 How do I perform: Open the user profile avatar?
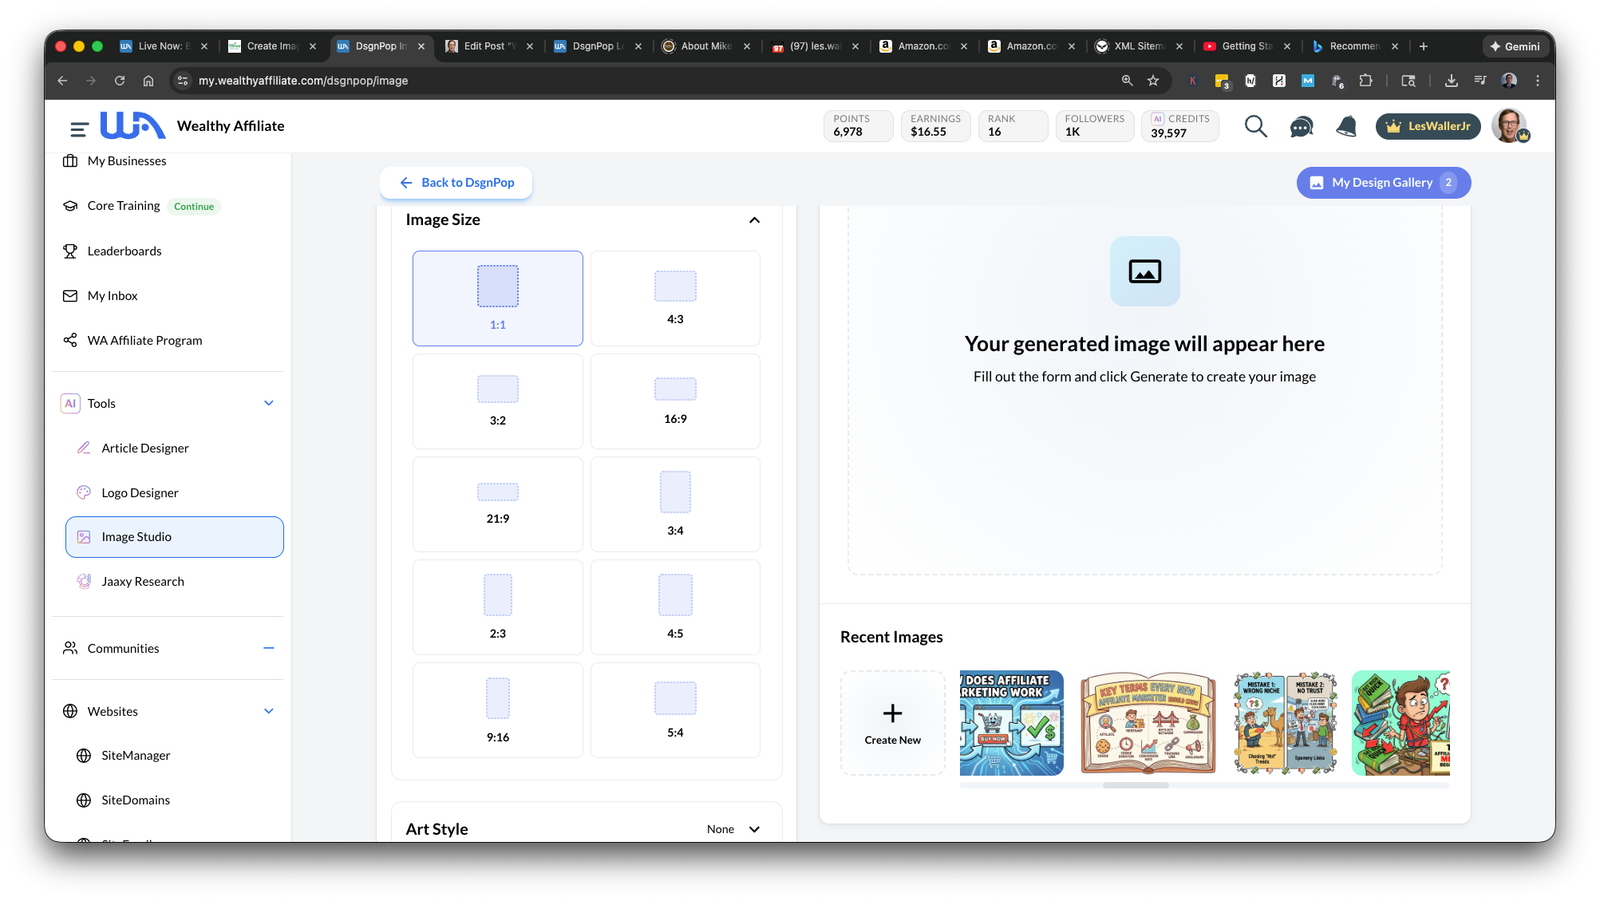tap(1509, 126)
